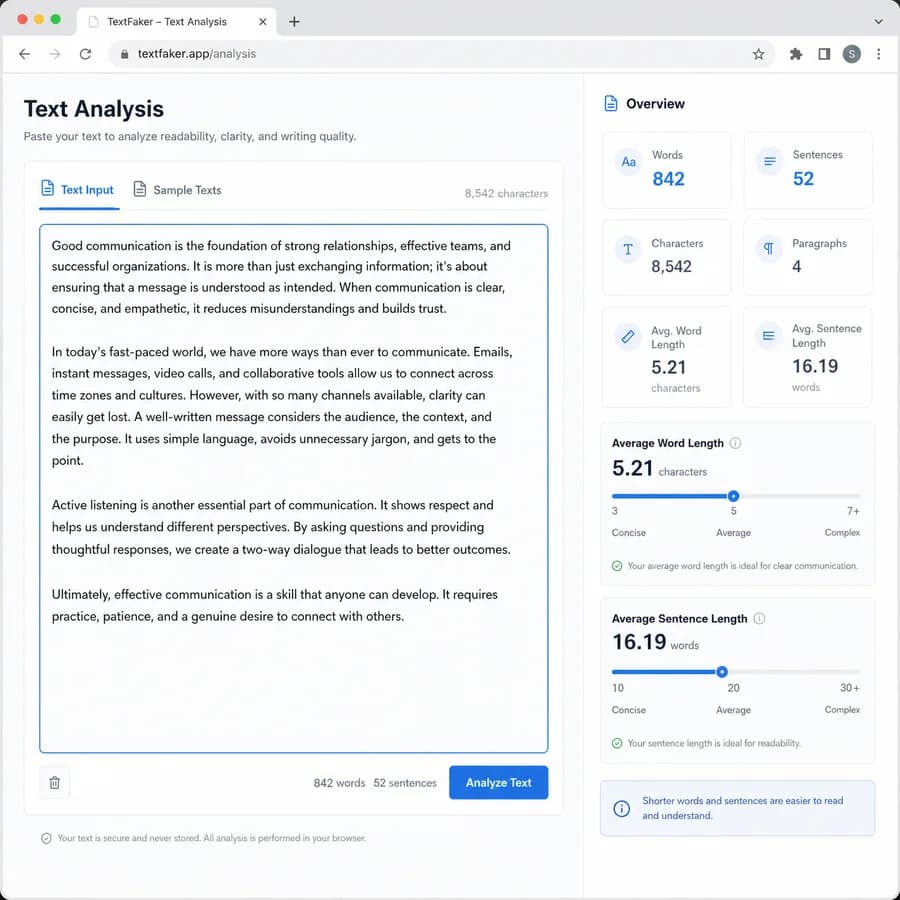Click the '30+' label on sentence length scale
900x900 pixels.
[849, 688]
